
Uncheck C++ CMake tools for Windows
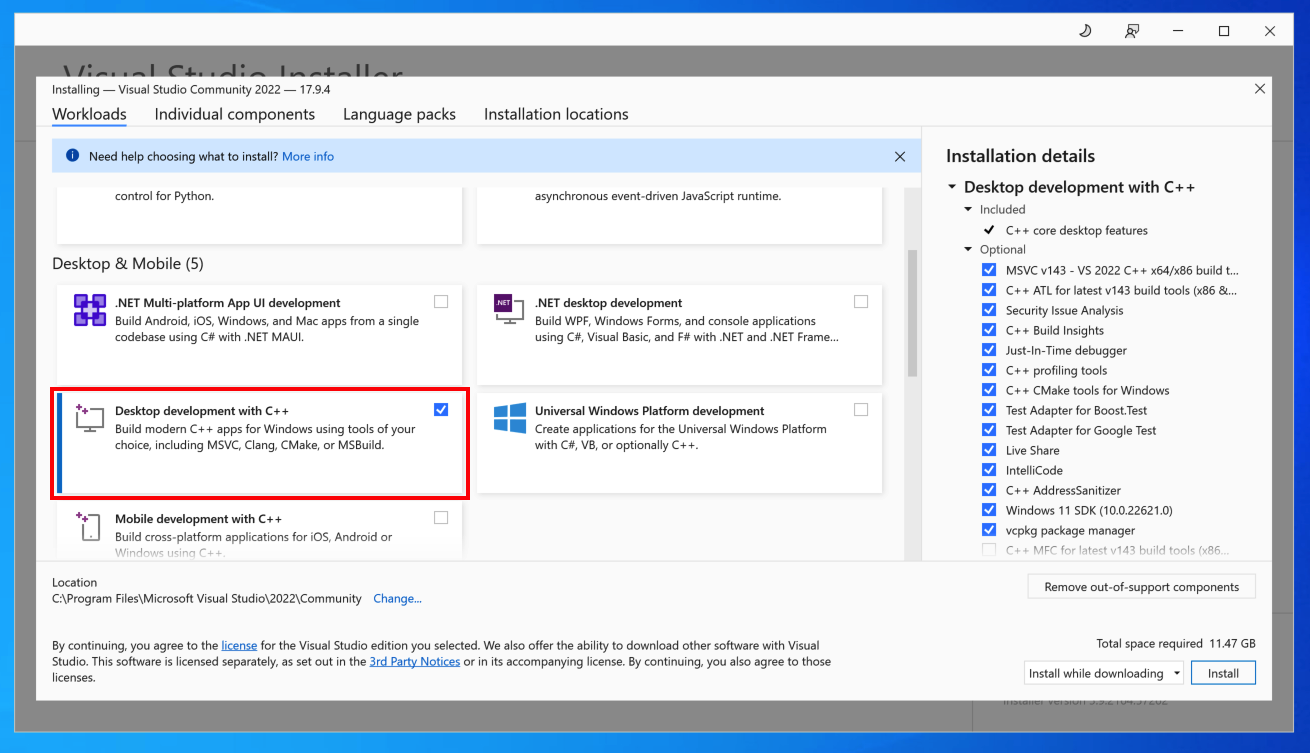[989, 390]
